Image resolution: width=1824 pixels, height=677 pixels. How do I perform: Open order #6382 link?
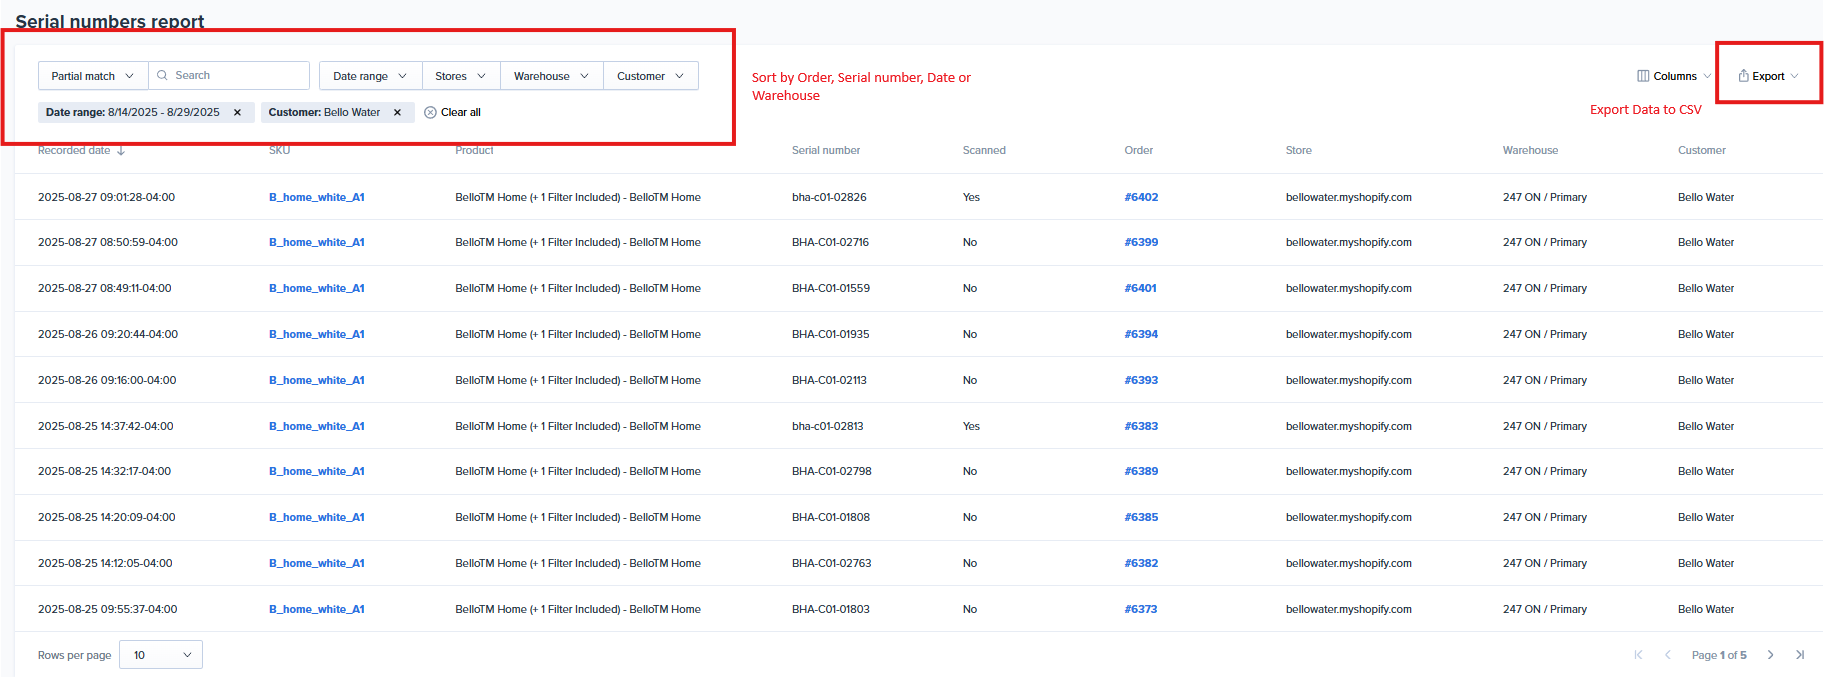[x=1141, y=563]
